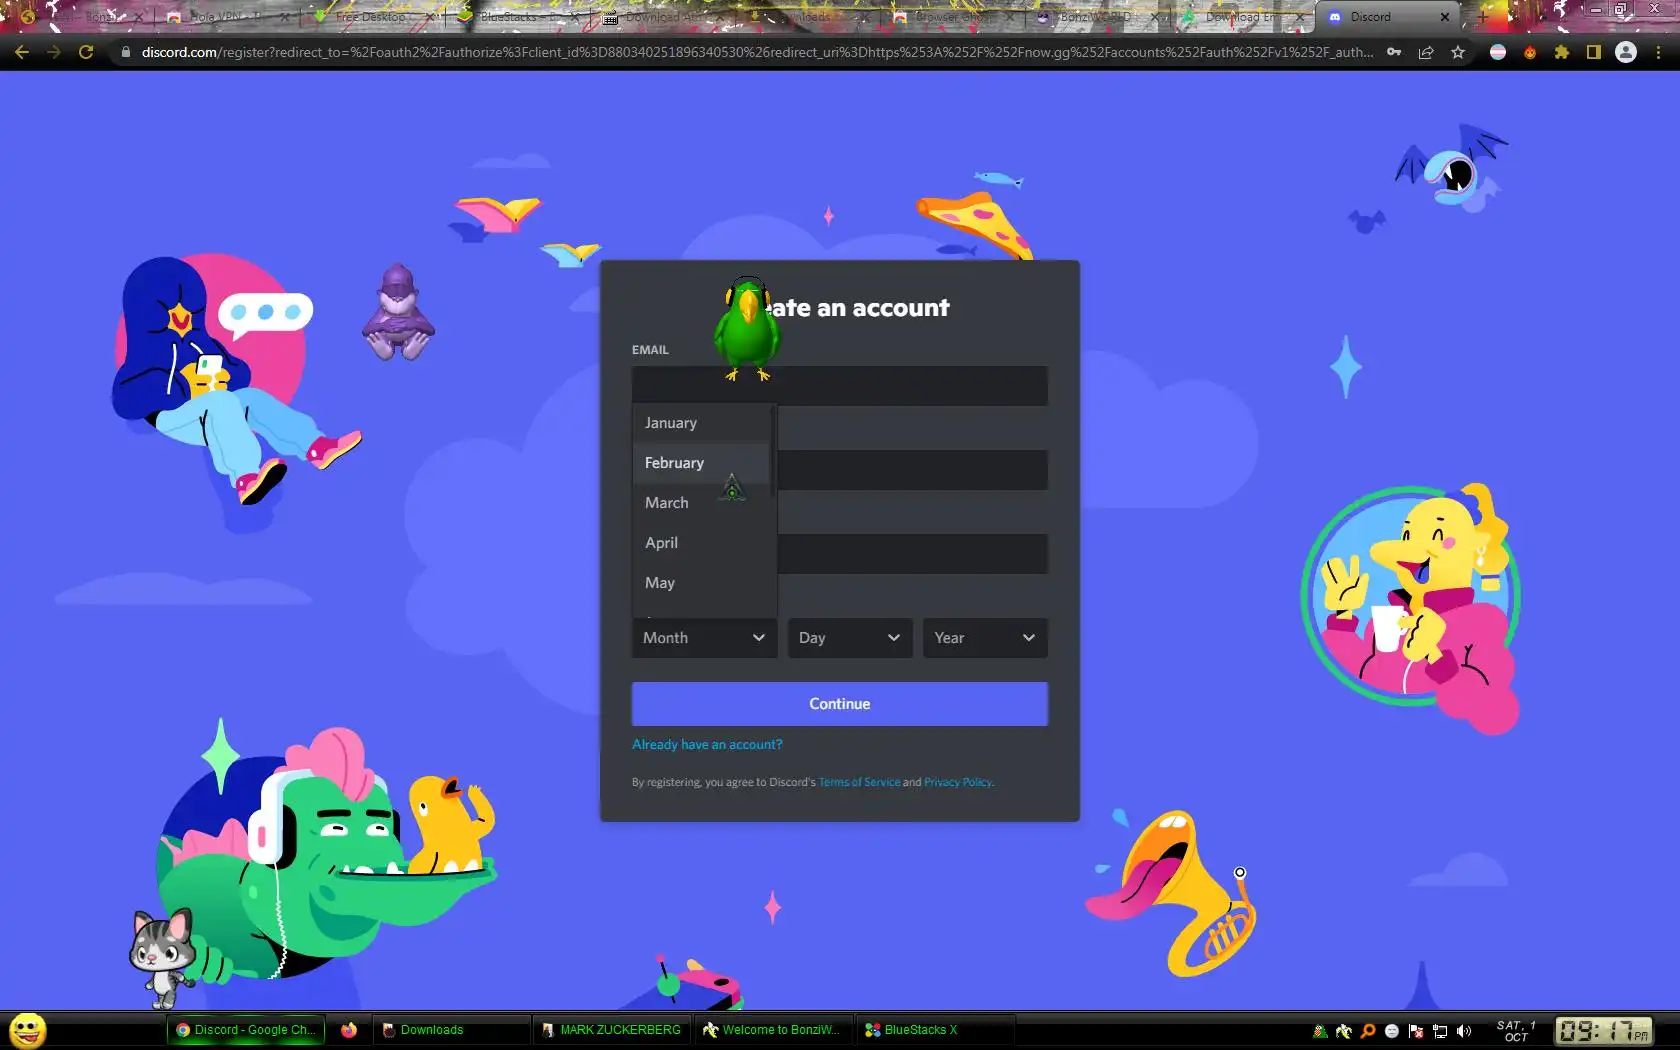Click the red-flag security tray icon
This screenshot has width=1680, height=1050.
(1416, 1031)
